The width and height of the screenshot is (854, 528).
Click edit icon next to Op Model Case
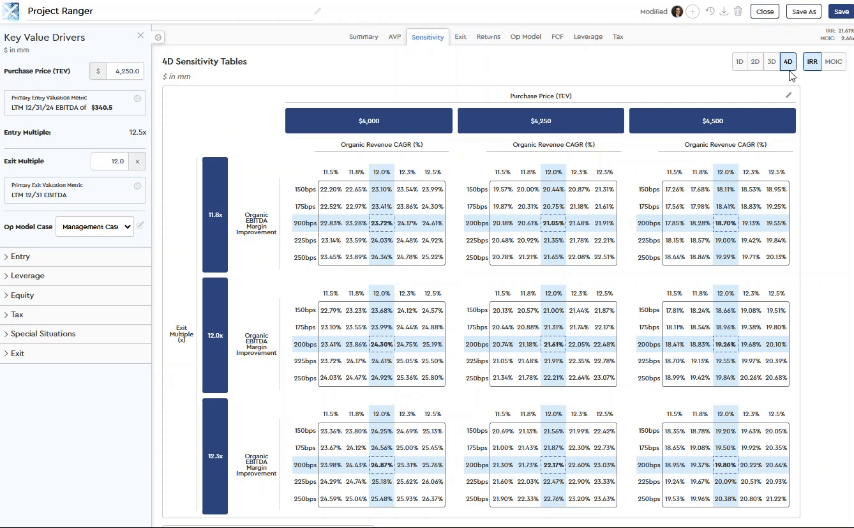pos(141,226)
